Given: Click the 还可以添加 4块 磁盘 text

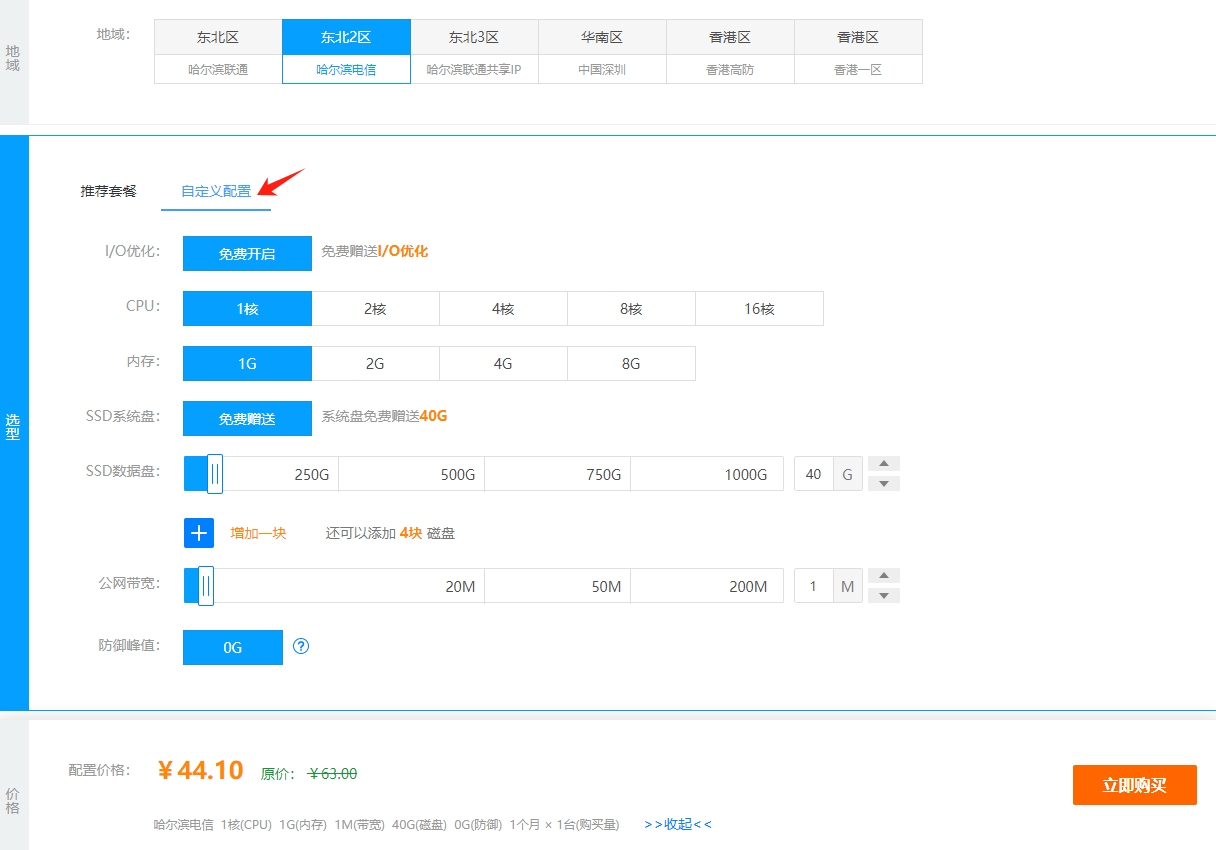Looking at the screenshot, I should pos(390,534).
